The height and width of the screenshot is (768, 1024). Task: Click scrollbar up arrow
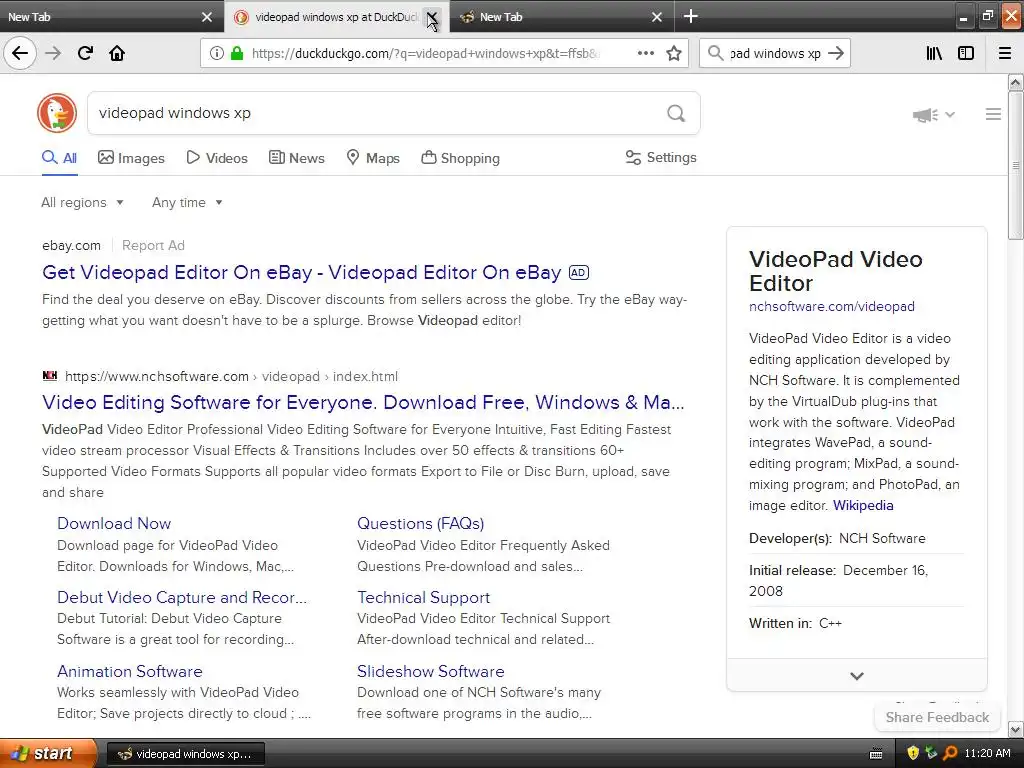click(x=1015, y=82)
